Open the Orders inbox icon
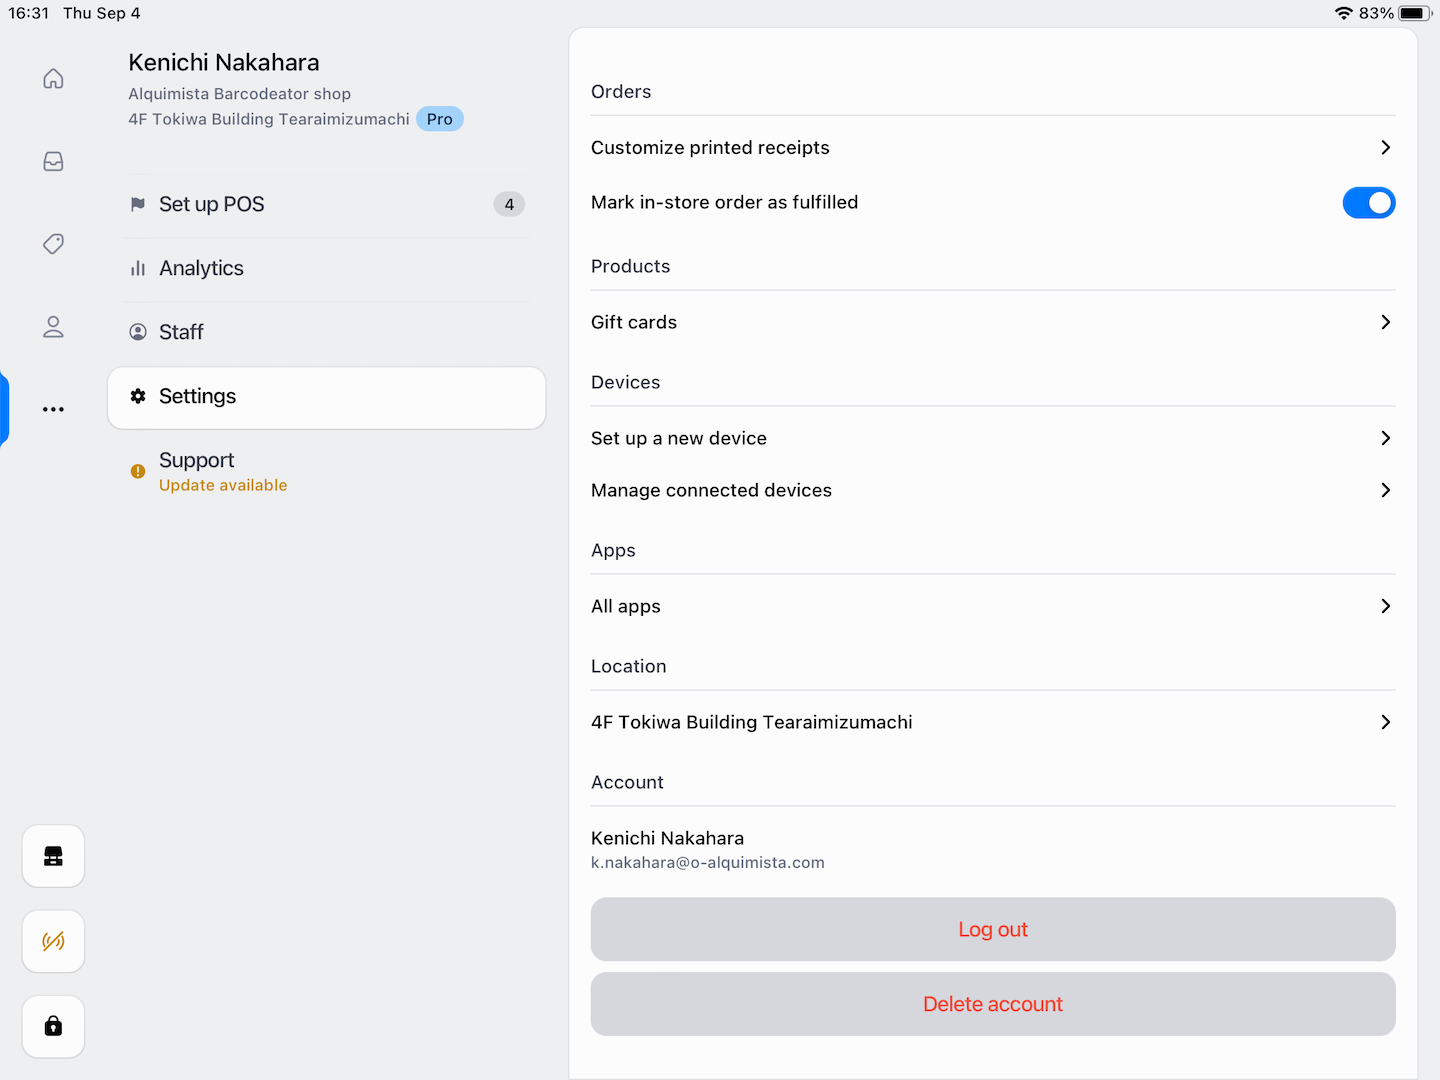The height and width of the screenshot is (1080, 1440). coord(53,162)
